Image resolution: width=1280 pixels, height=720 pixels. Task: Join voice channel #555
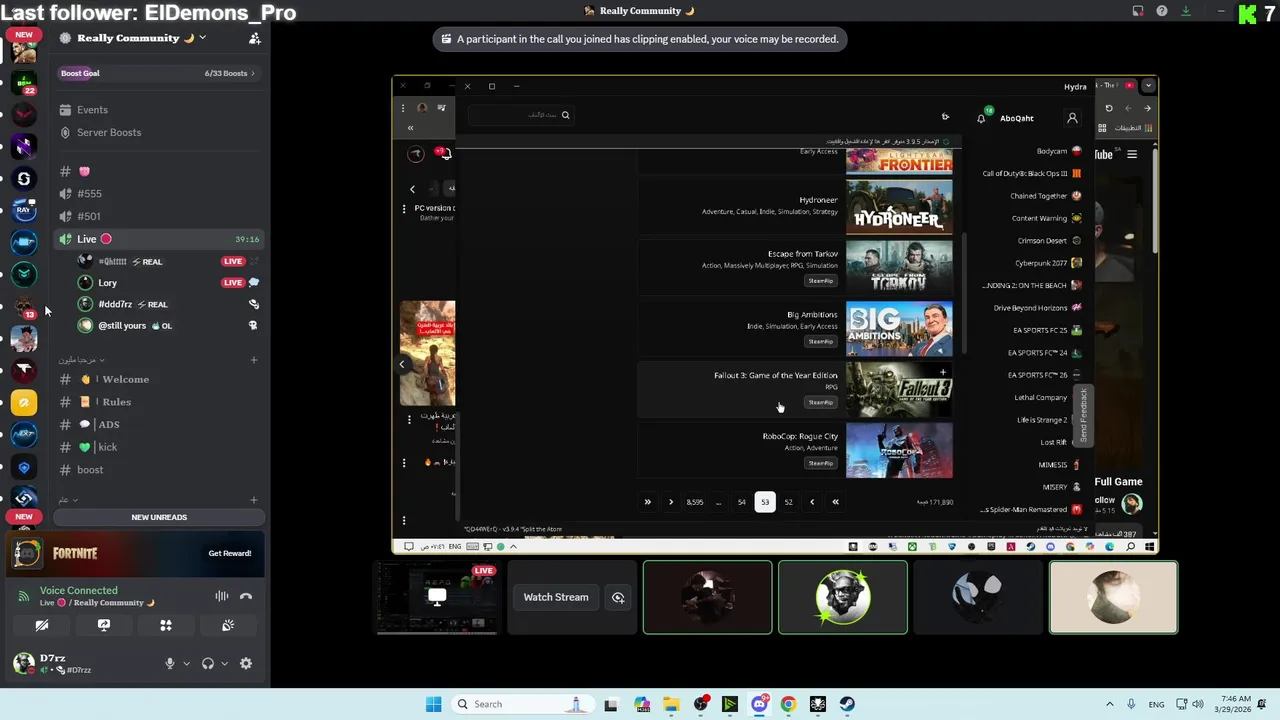[159, 194]
